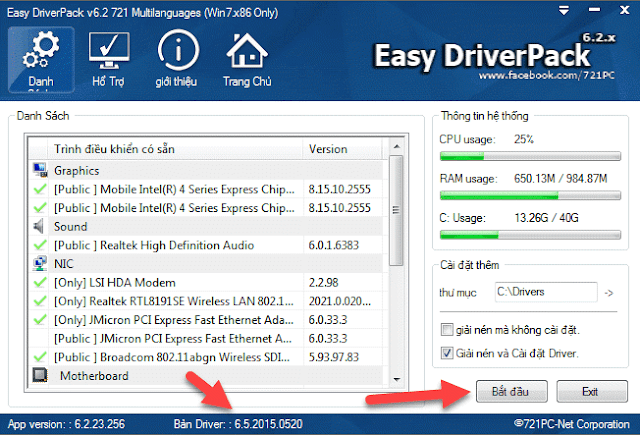Viewport: 640px width, 435px height.
Task: Select '[Only] LSI HDA Modem' row
Action: click(x=207, y=282)
